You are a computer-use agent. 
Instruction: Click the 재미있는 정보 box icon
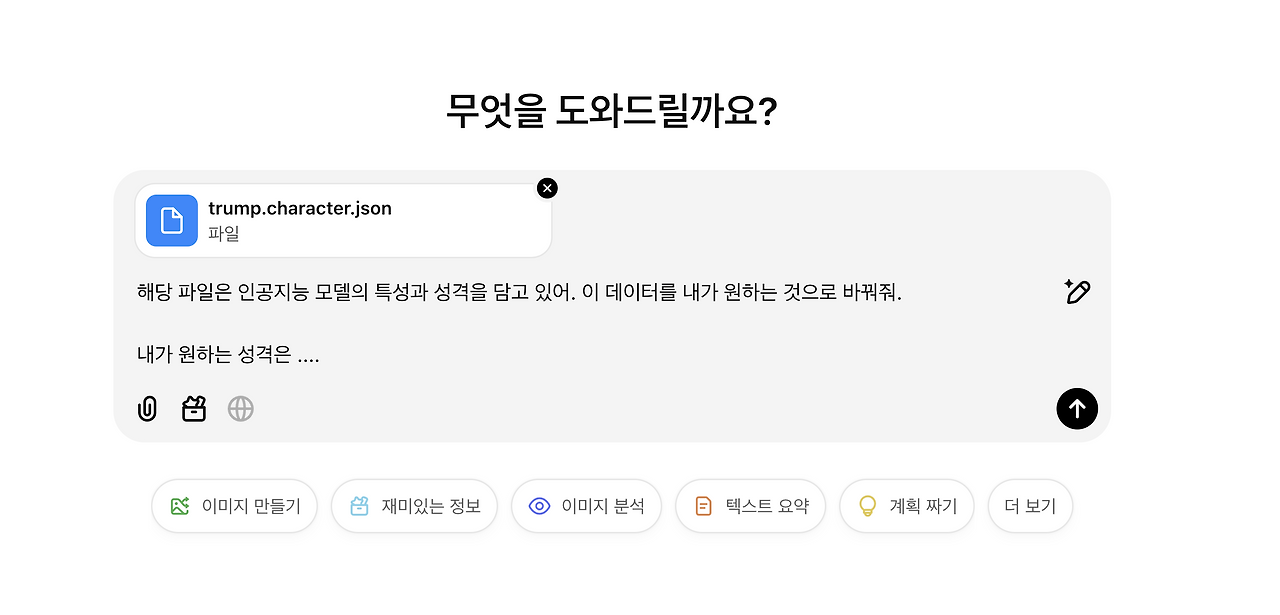[360, 506]
